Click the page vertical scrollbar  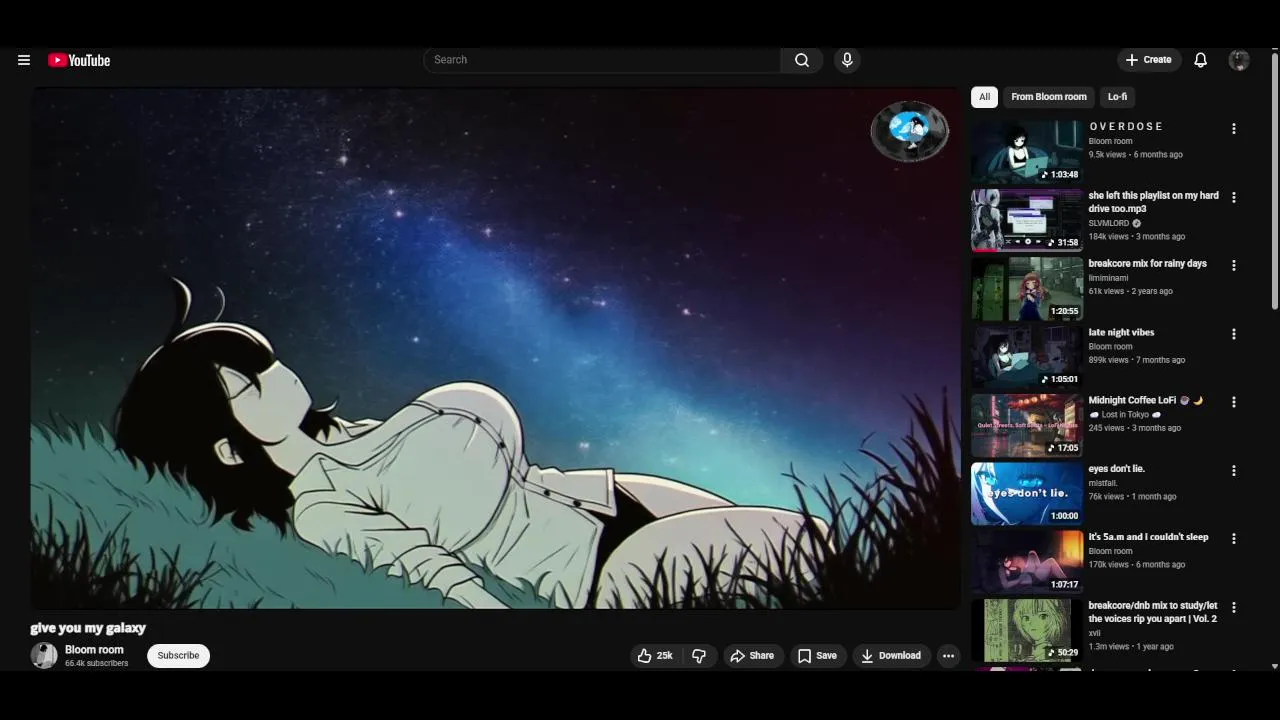(x=1274, y=180)
